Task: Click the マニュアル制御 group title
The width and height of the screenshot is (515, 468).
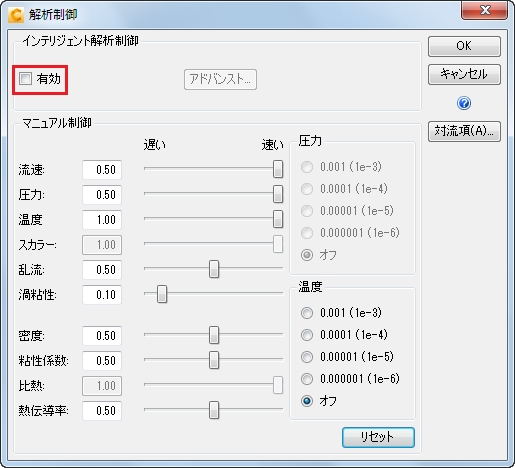Action: (57, 123)
